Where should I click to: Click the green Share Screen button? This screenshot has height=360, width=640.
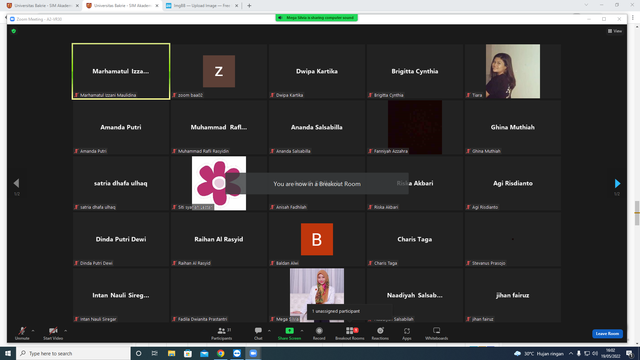(x=289, y=333)
